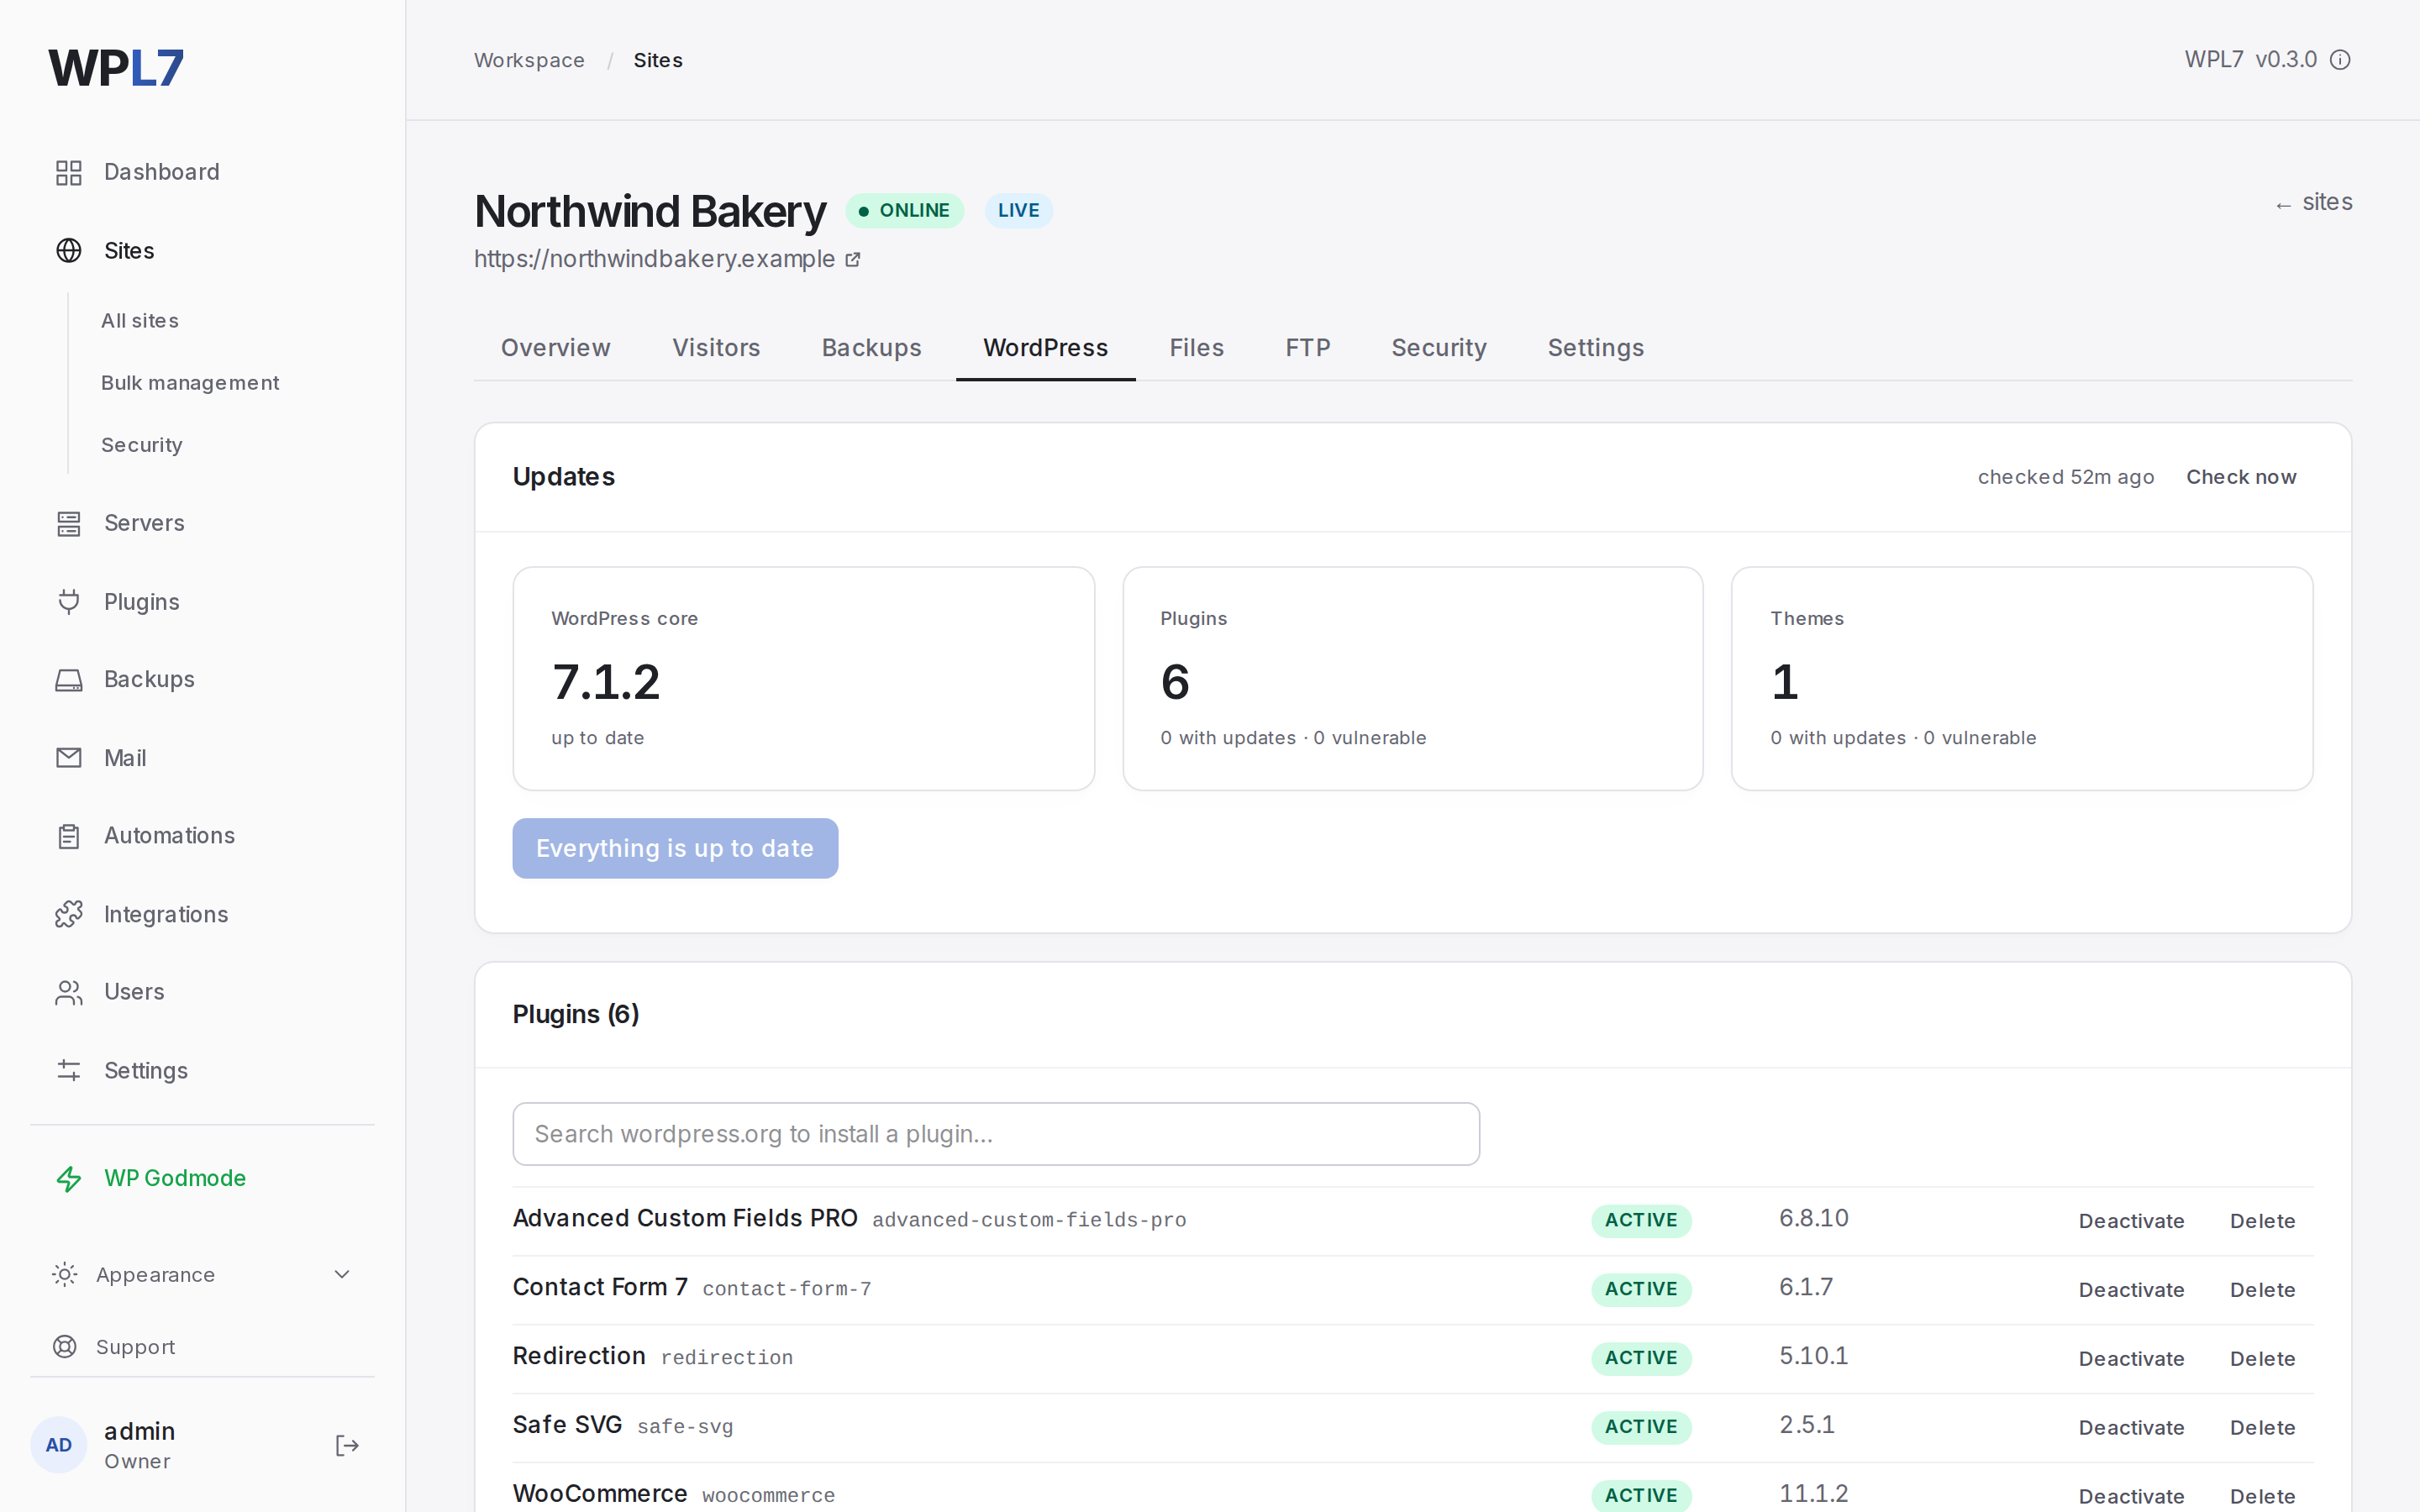Screen dimensions: 2420x1512
Task: Click the Plugins plug icon in sidebar
Action: coord(68,601)
